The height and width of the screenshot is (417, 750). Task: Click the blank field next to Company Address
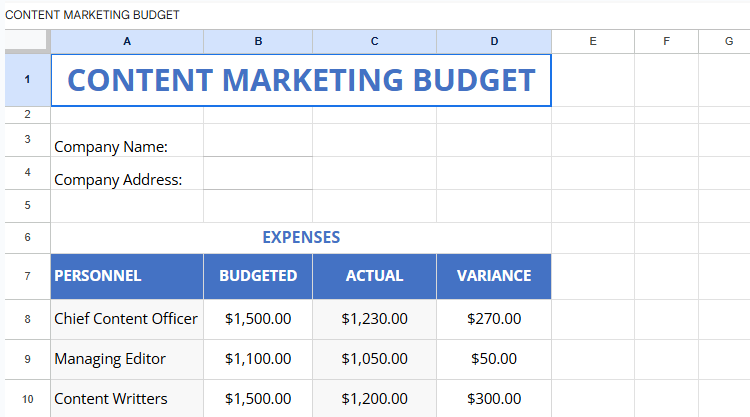click(258, 179)
